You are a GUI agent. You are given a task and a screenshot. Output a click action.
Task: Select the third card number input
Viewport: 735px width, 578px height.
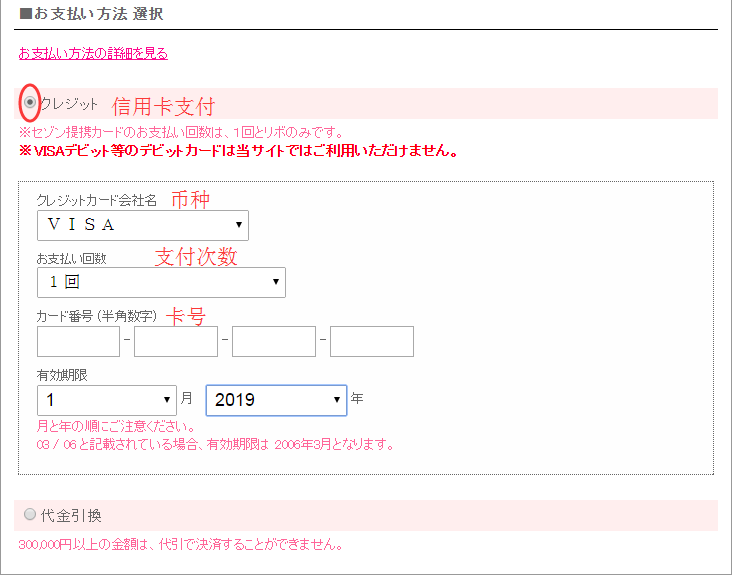point(274,342)
